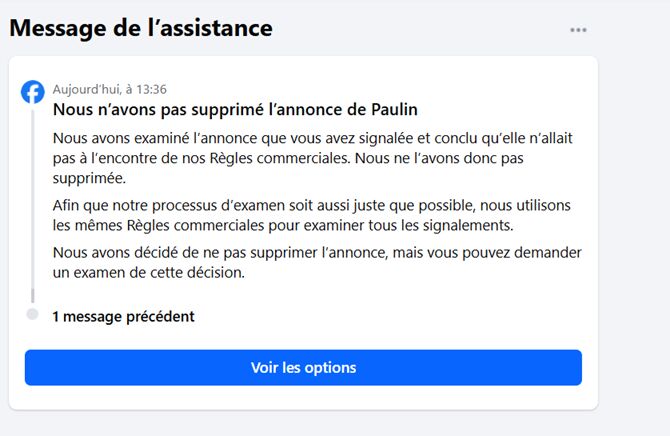
Task: Click the vertical timeline line under Facebook logo
Action: coord(32,205)
